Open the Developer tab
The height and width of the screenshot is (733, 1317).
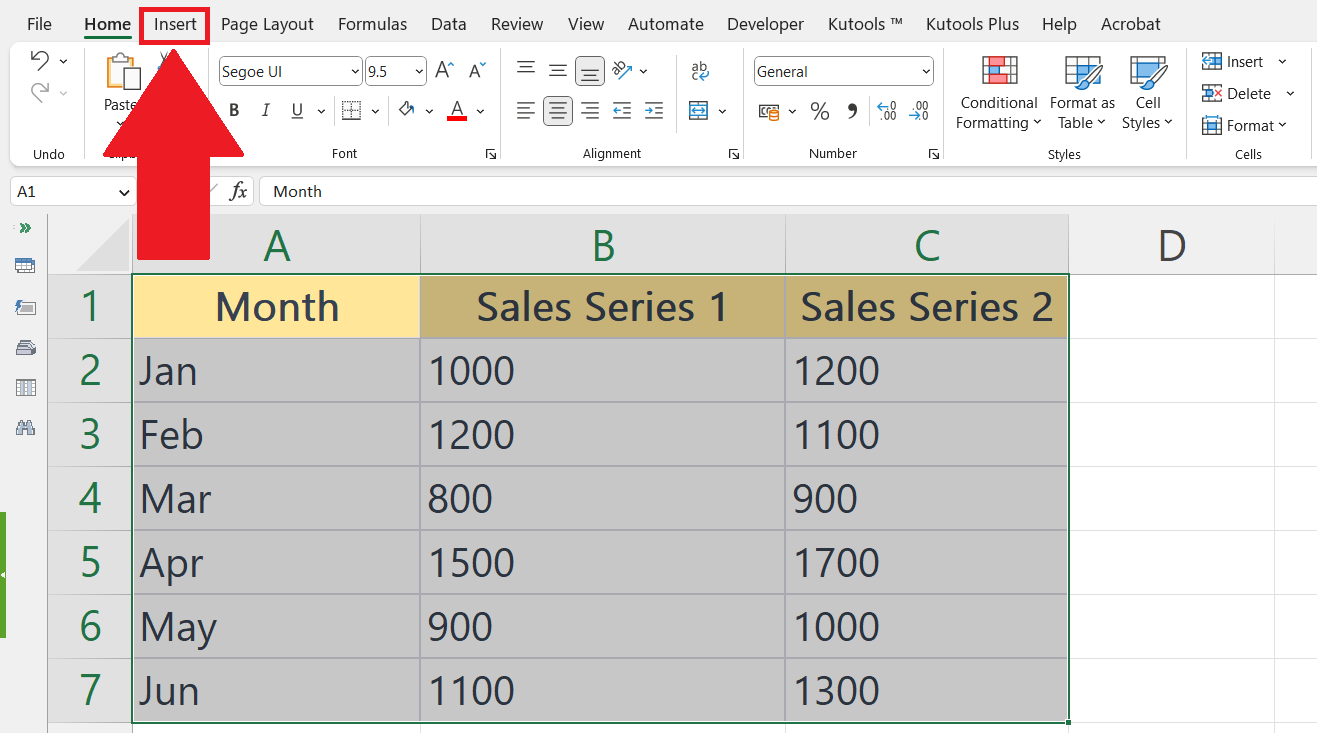pyautogui.click(x=765, y=24)
